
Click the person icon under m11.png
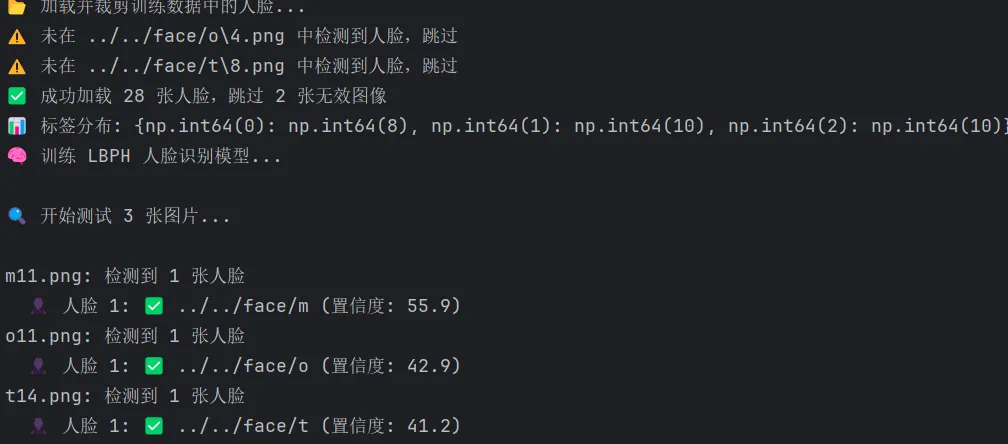(x=39, y=306)
